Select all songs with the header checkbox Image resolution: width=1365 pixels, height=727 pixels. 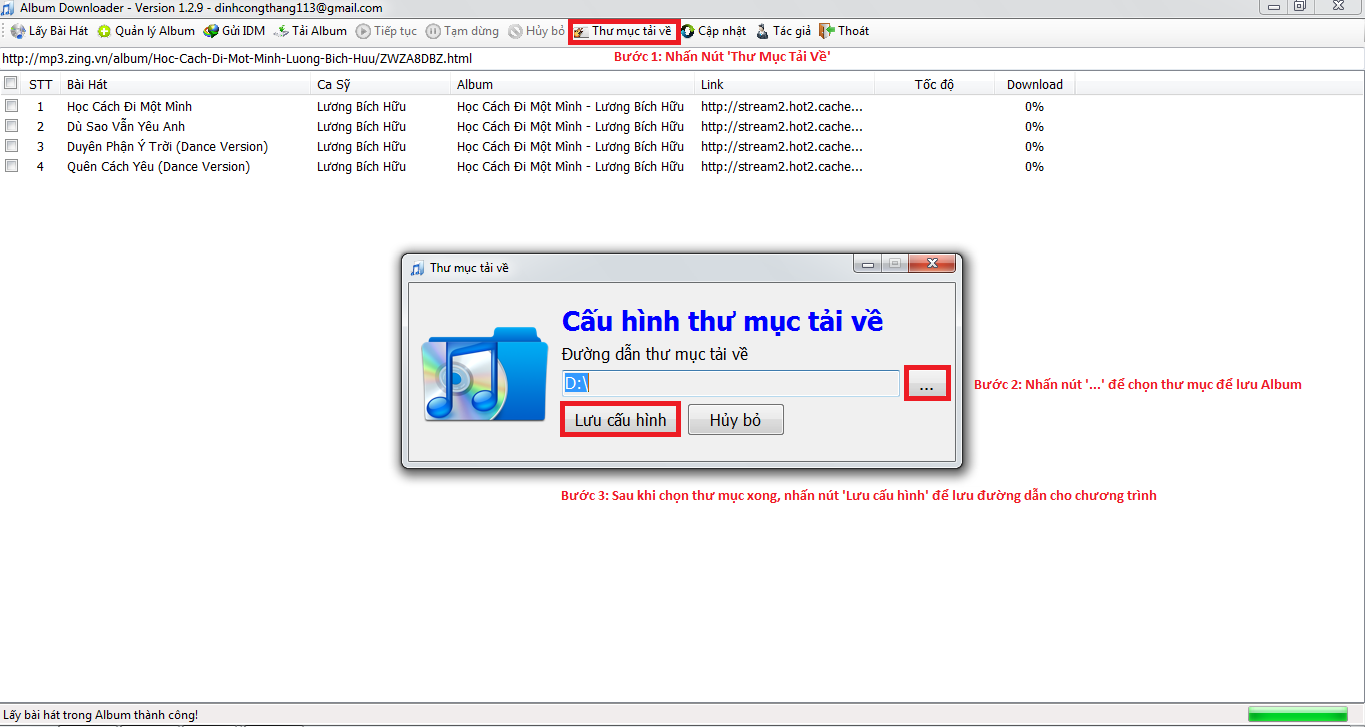click(11, 84)
